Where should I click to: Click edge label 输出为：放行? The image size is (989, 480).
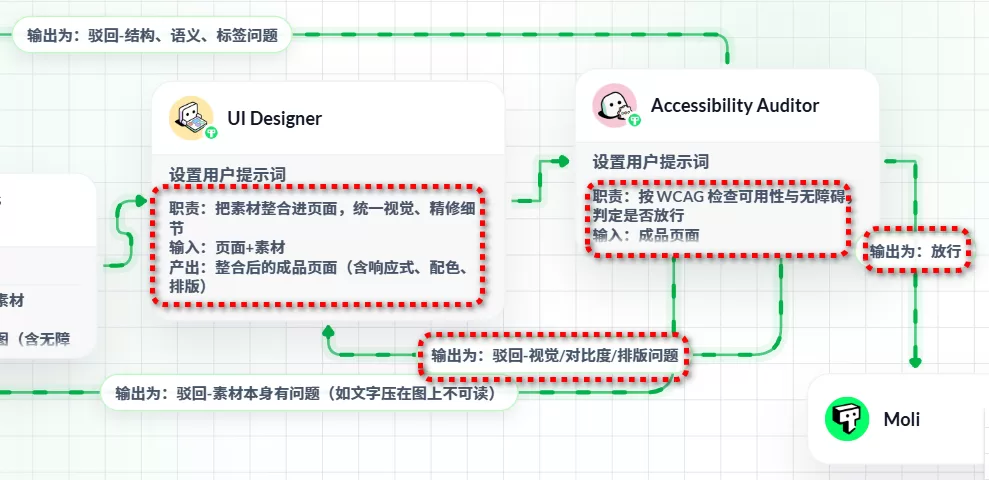tap(915, 251)
